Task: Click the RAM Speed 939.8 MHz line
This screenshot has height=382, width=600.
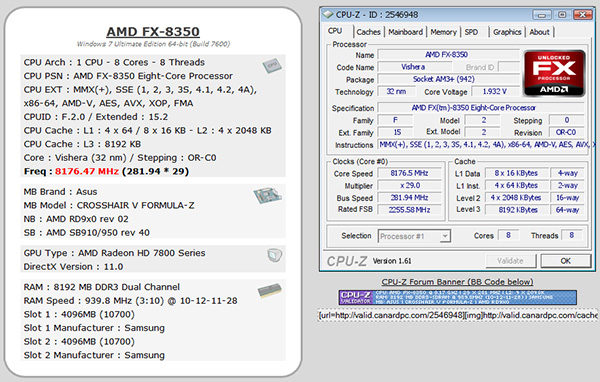Action: (x=130, y=301)
